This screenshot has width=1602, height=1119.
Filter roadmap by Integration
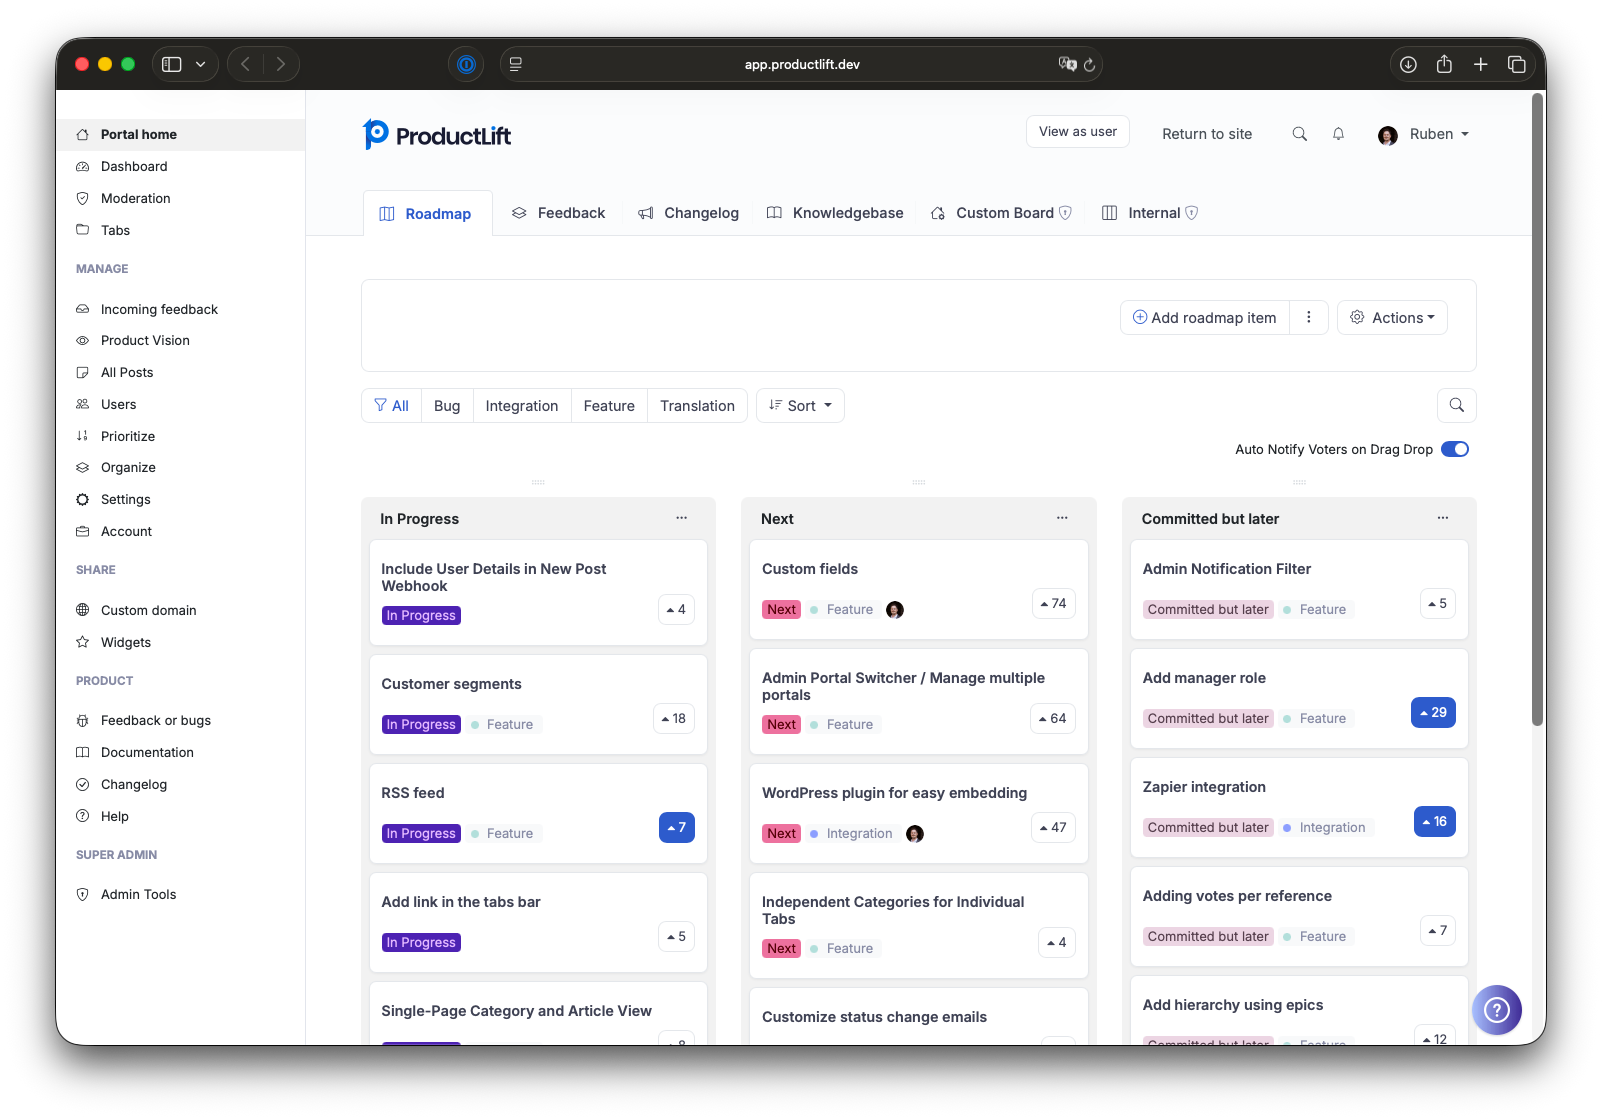pos(522,405)
